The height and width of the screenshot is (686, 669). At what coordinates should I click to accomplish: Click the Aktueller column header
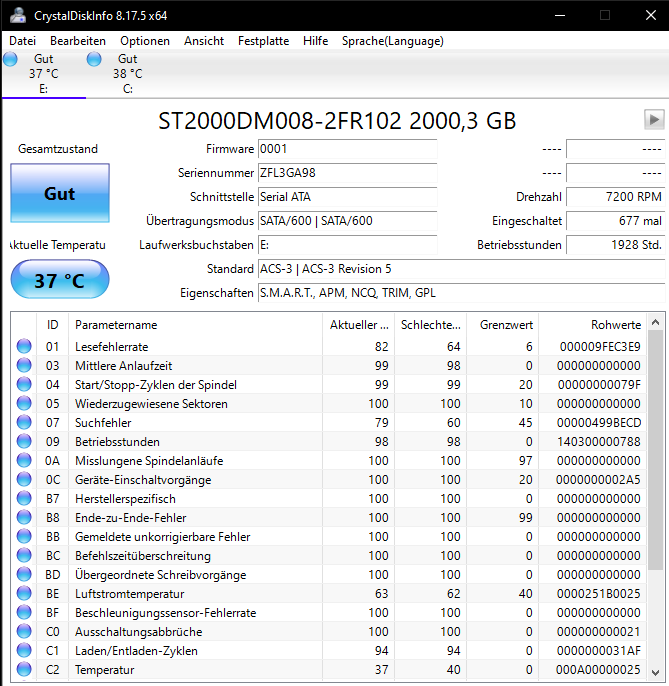[359, 325]
